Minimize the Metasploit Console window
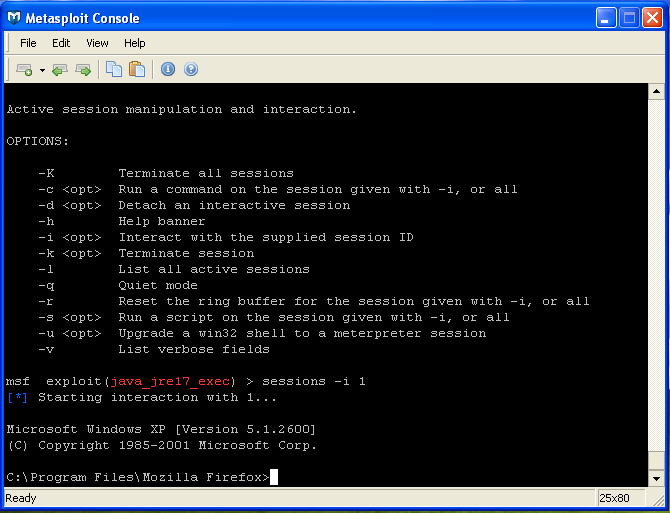 [606, 18]
